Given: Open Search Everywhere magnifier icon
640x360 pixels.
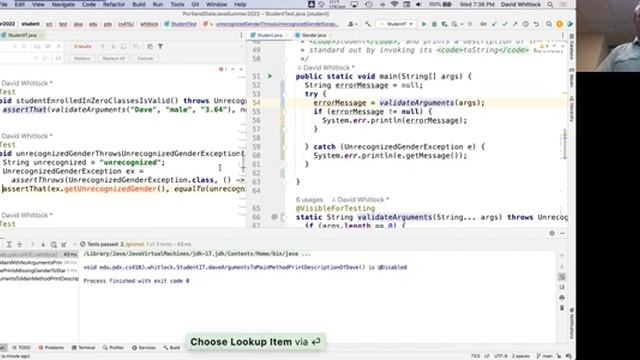Looking at the screenshot, I should (549, 24).
